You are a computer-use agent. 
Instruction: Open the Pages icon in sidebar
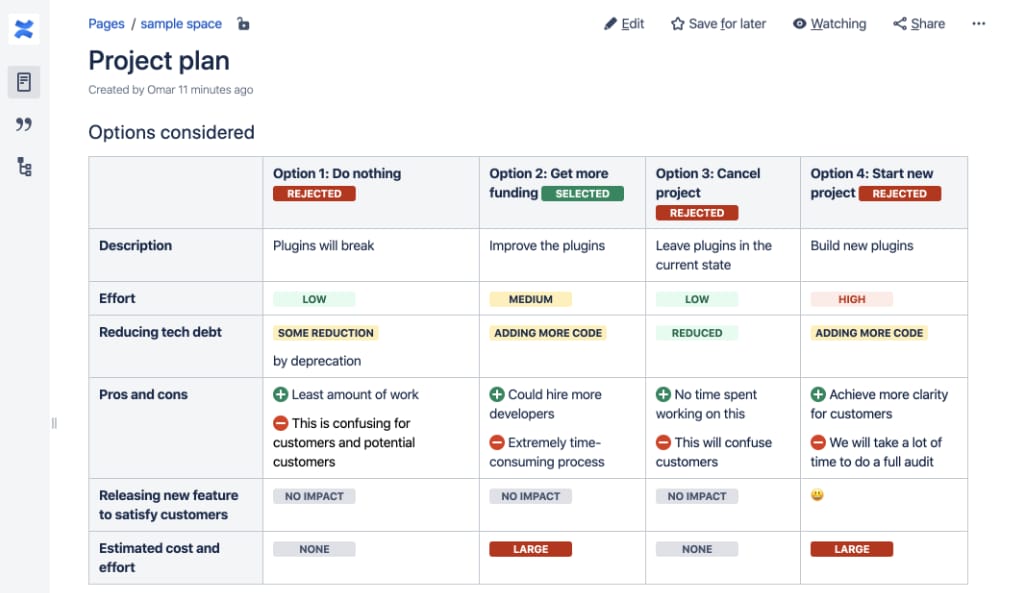click(x=24, y=82)
